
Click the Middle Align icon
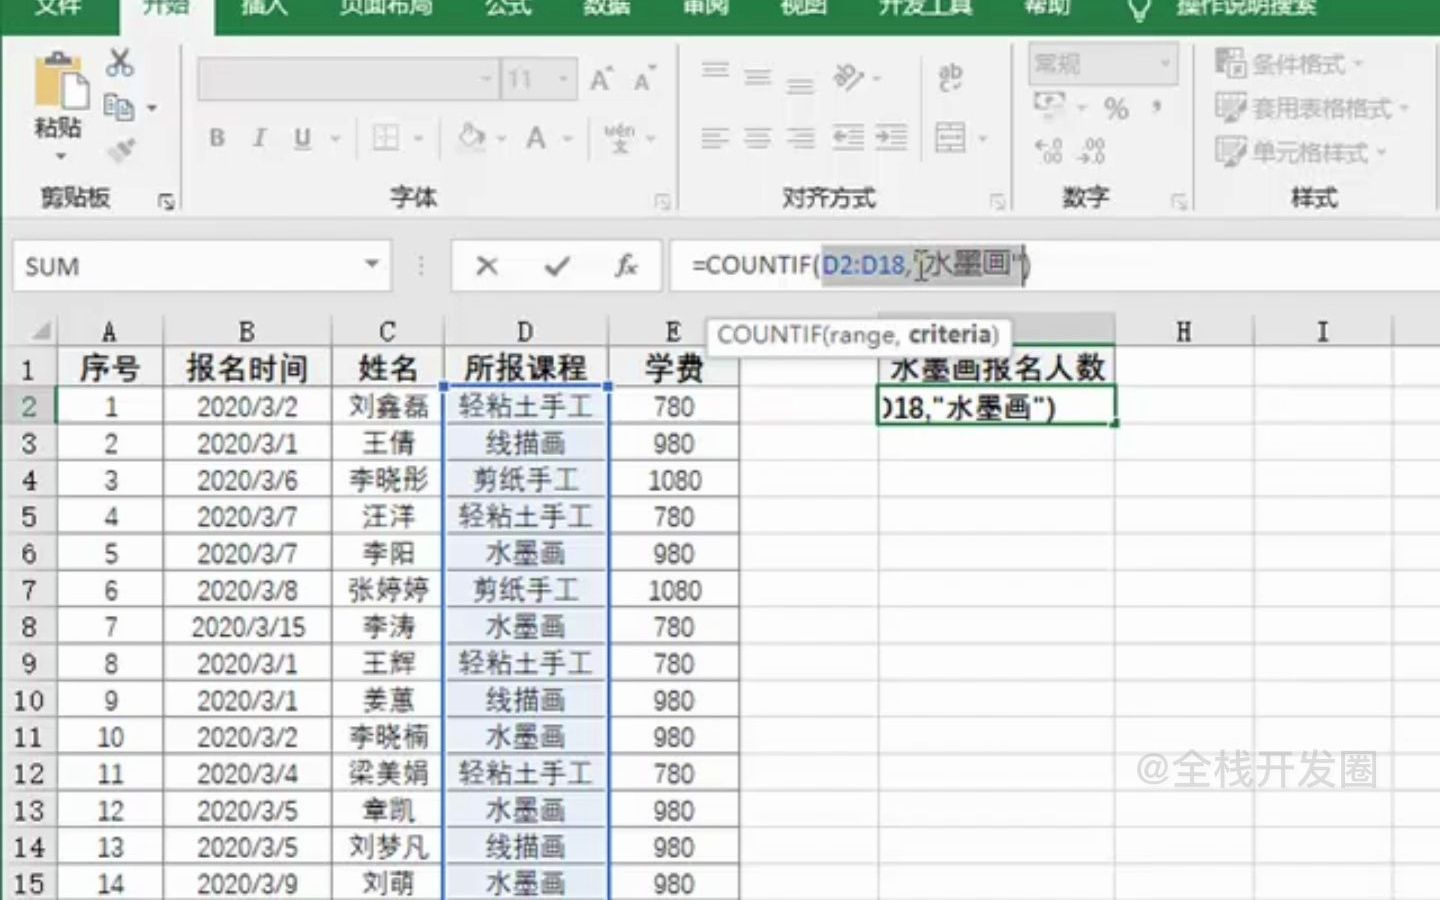click(758, 77)
